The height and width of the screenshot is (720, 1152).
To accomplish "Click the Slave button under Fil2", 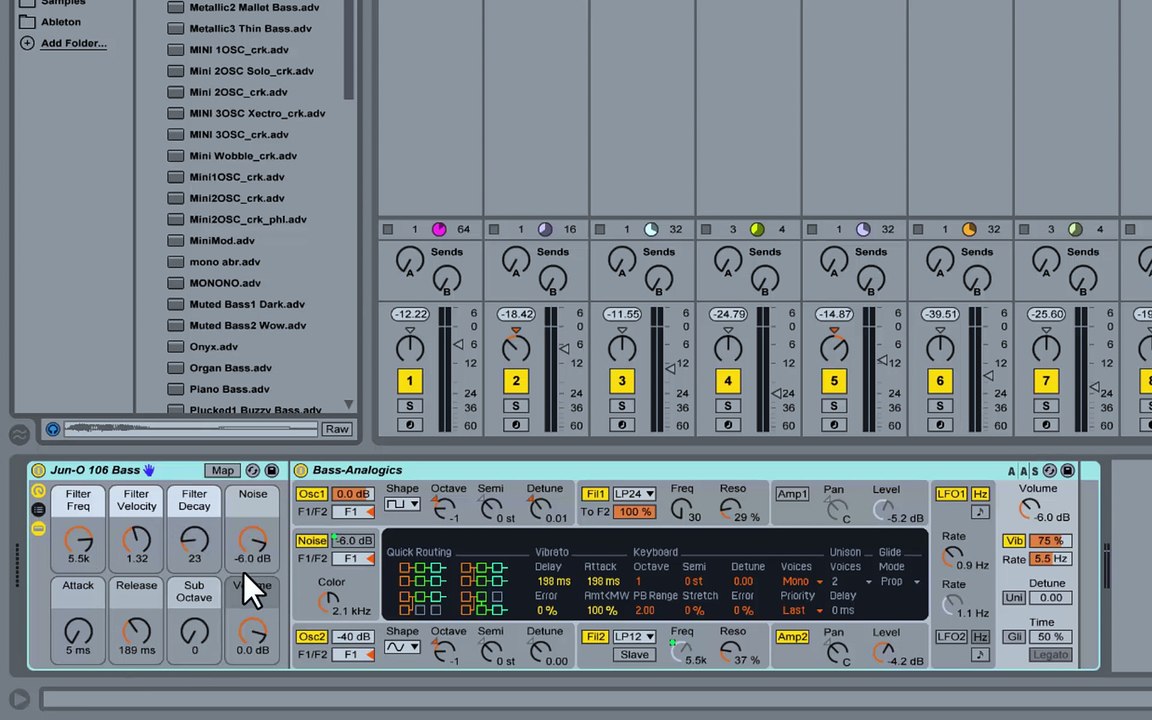I will tap(634, 654).
